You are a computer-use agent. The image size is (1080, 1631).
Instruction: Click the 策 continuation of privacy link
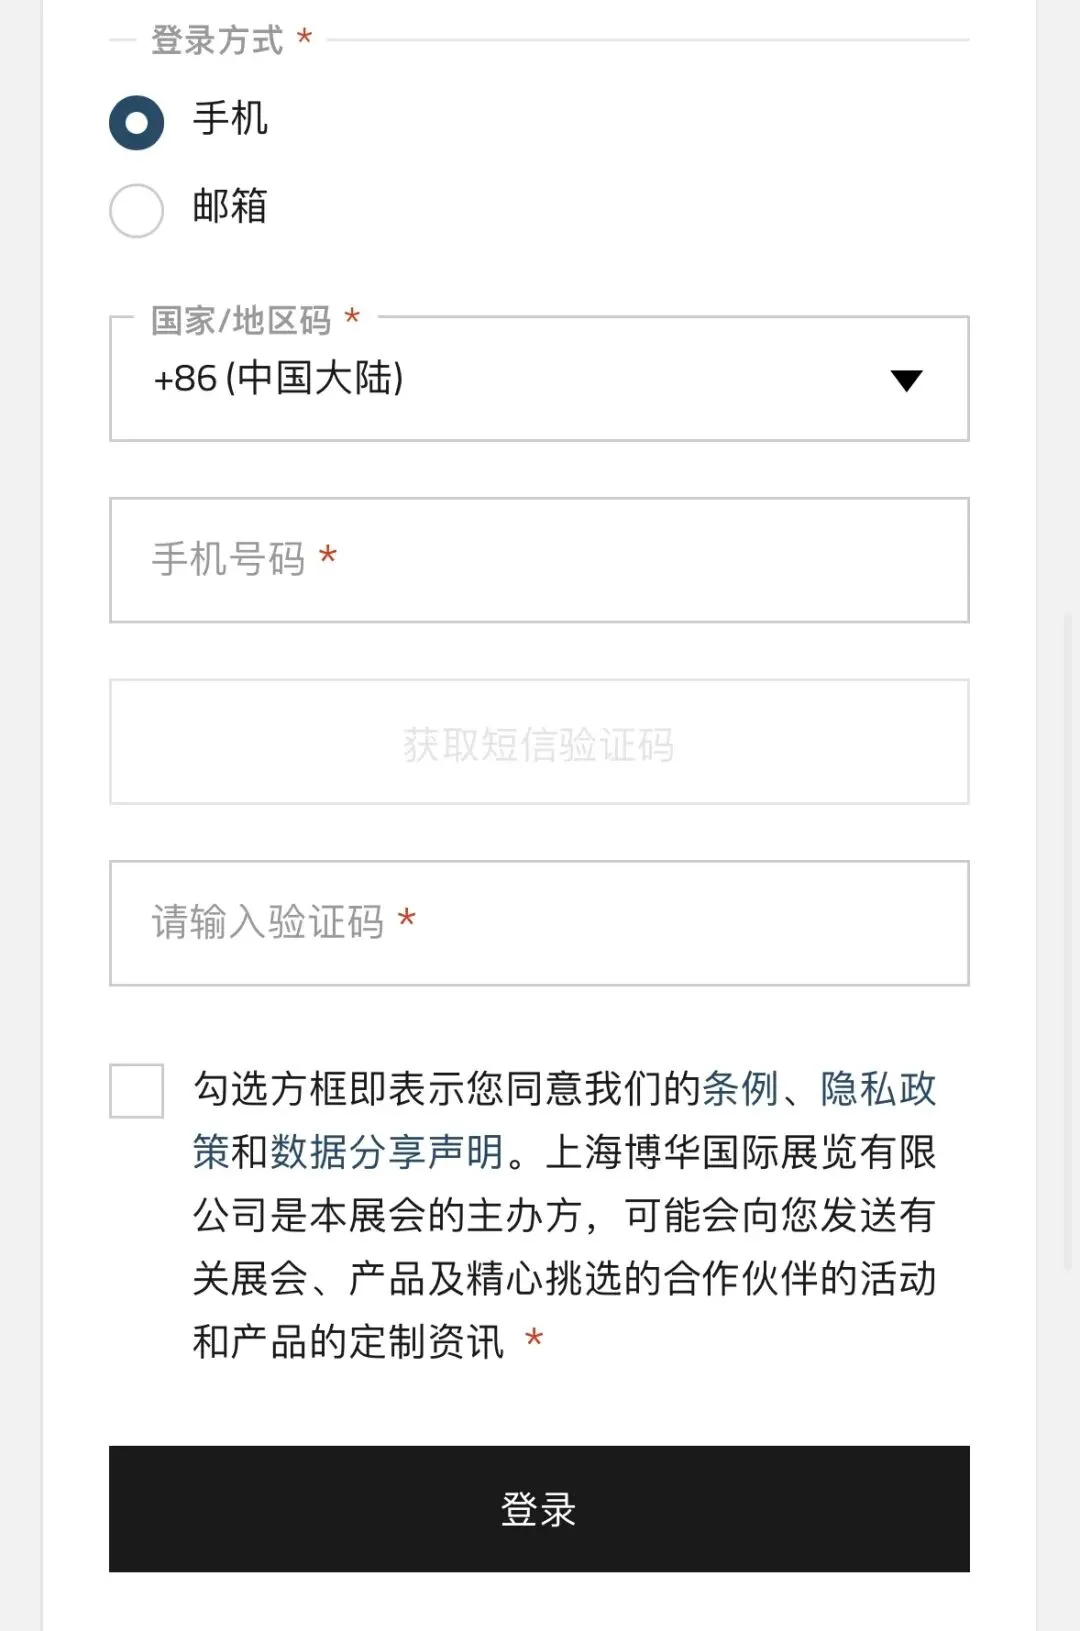211,1152
